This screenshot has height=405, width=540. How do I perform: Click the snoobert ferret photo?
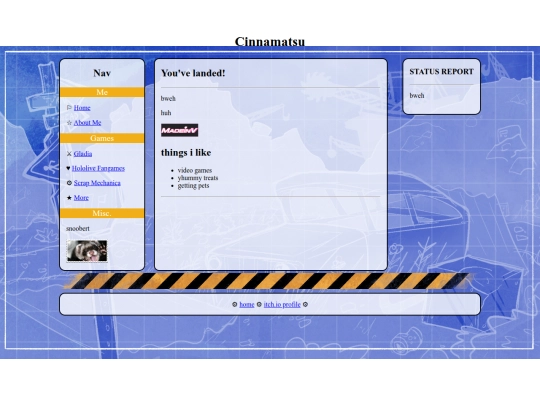point(87,251)
